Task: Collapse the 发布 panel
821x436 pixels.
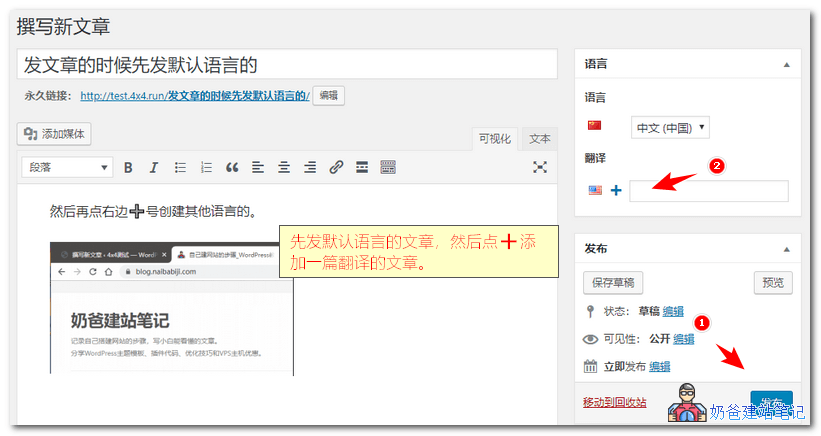Action: 786,248
